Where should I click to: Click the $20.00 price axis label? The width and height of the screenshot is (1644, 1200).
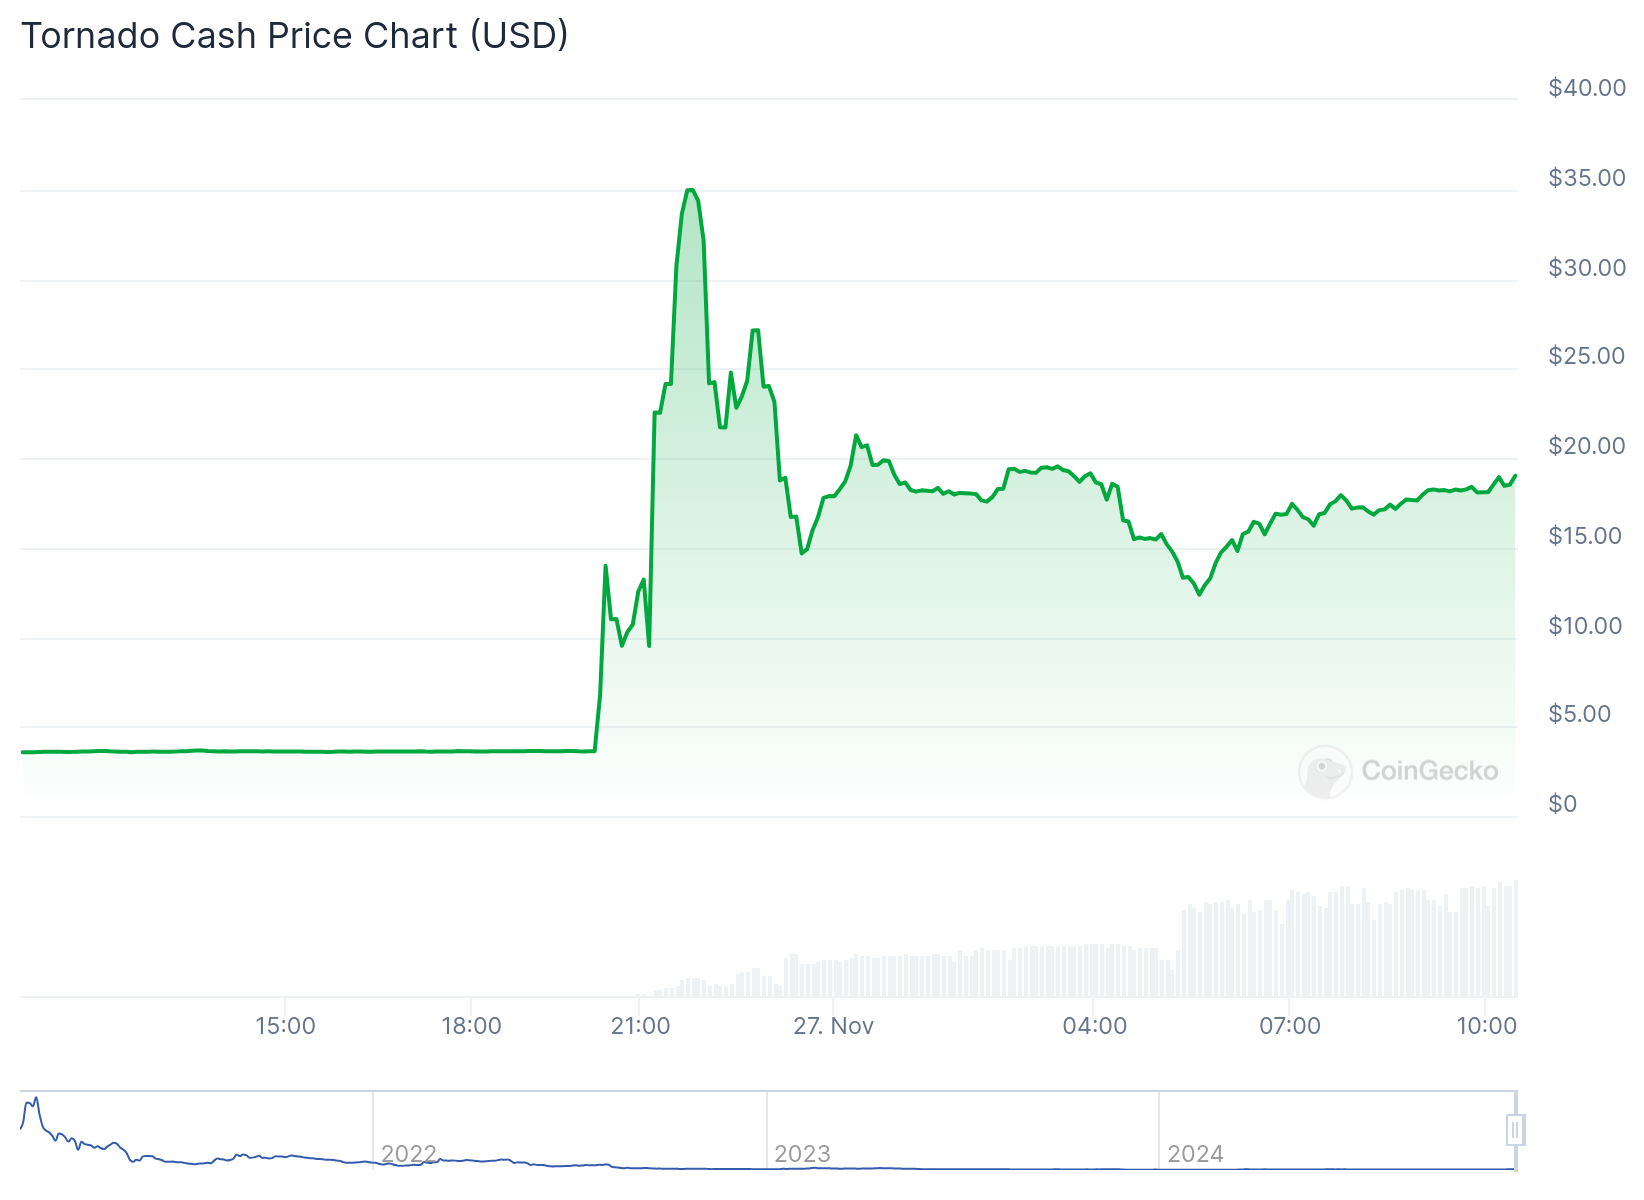pyautogui.click(x=1586, y=446)
